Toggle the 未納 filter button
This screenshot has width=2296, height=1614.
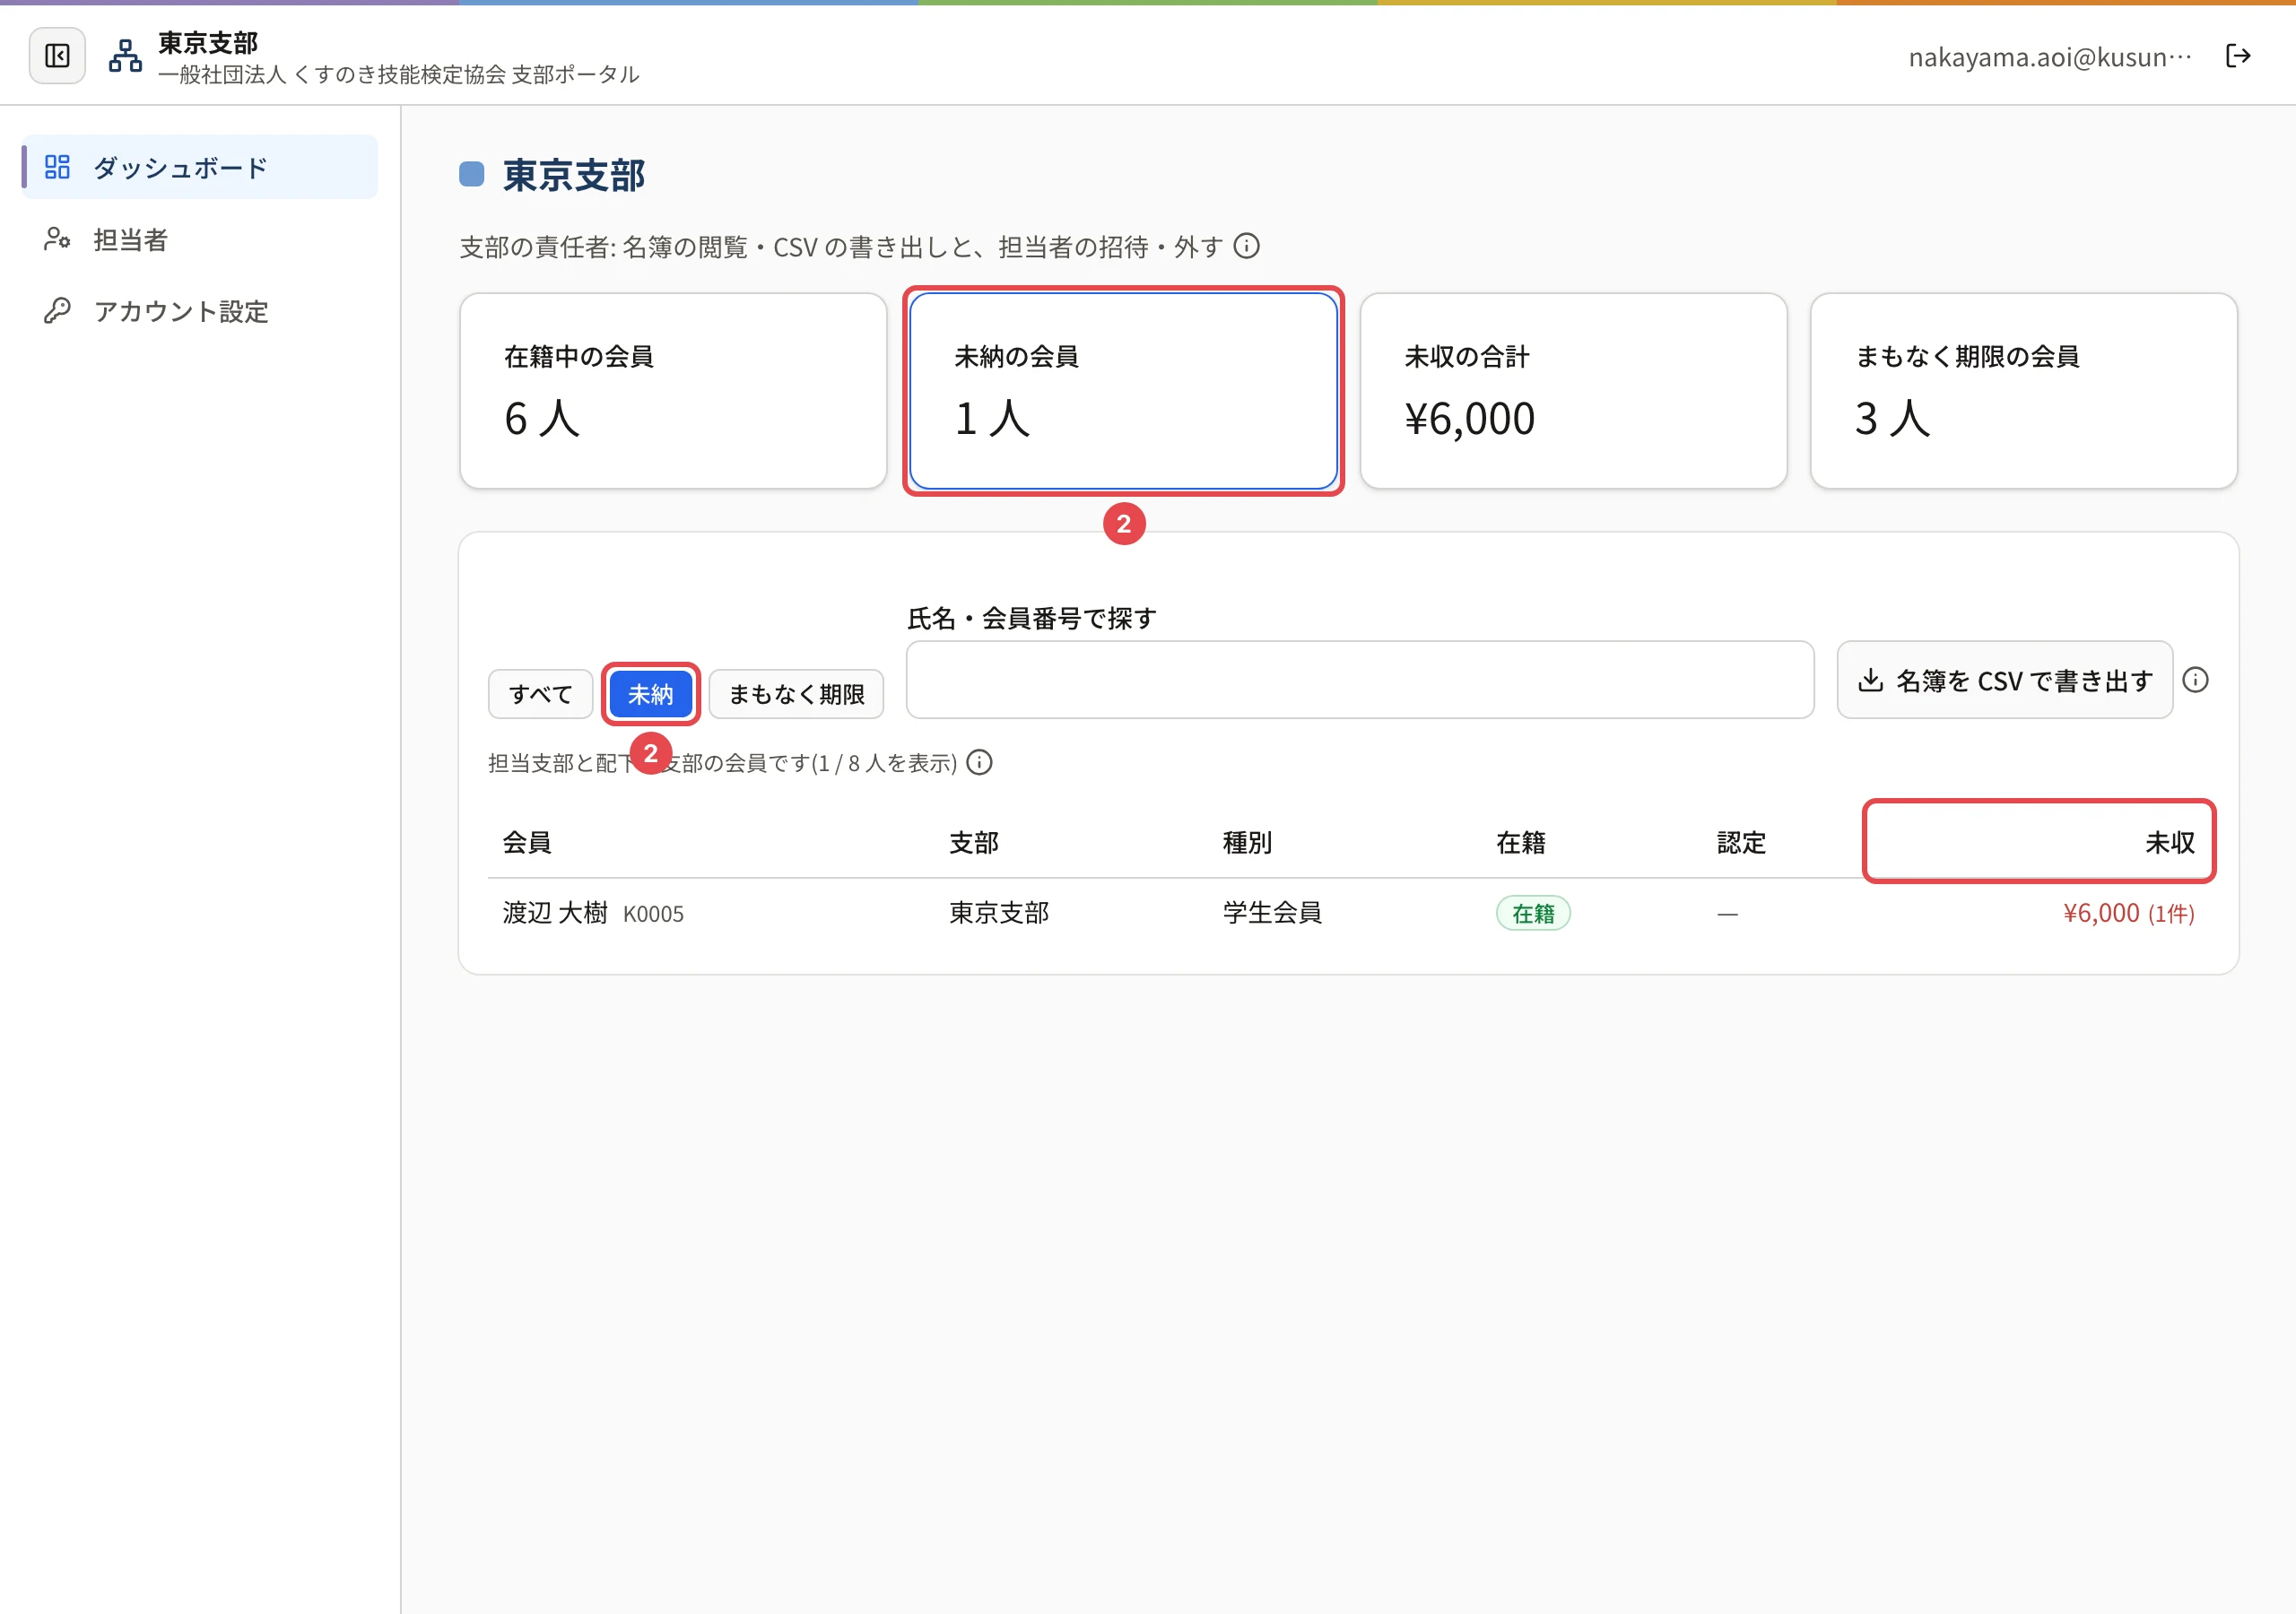651,694
